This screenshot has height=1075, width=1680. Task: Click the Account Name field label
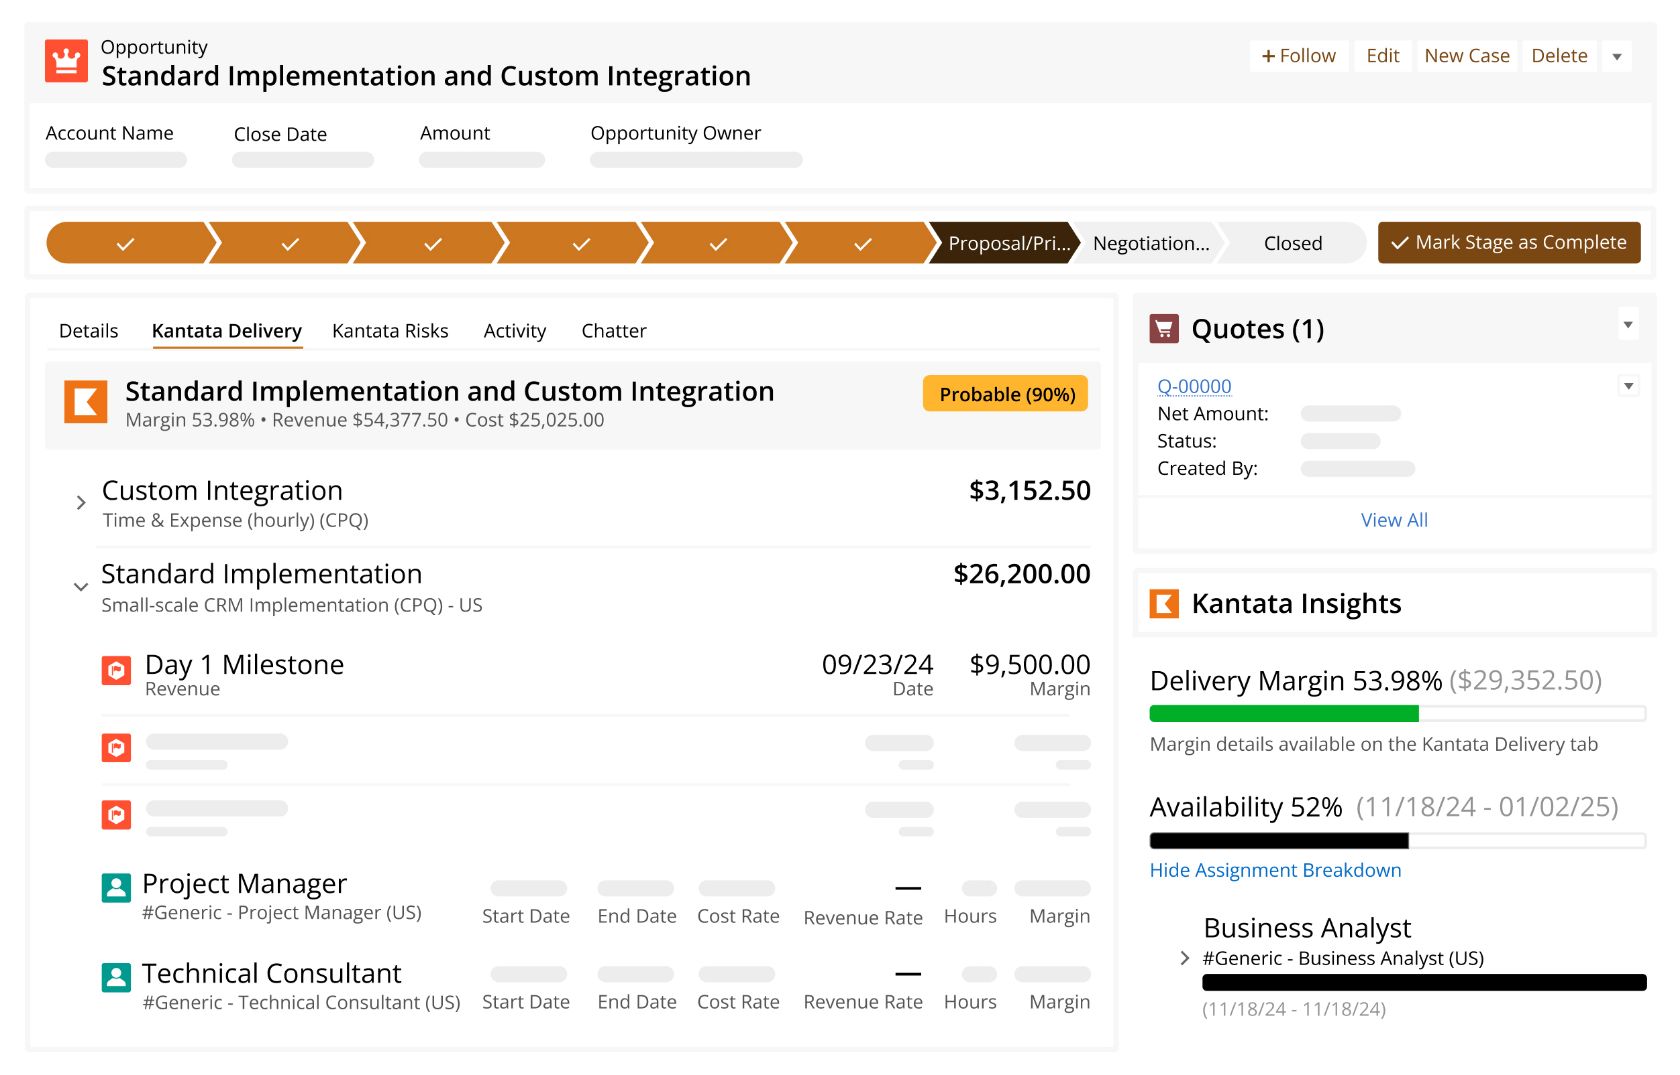tap(109, 133)
